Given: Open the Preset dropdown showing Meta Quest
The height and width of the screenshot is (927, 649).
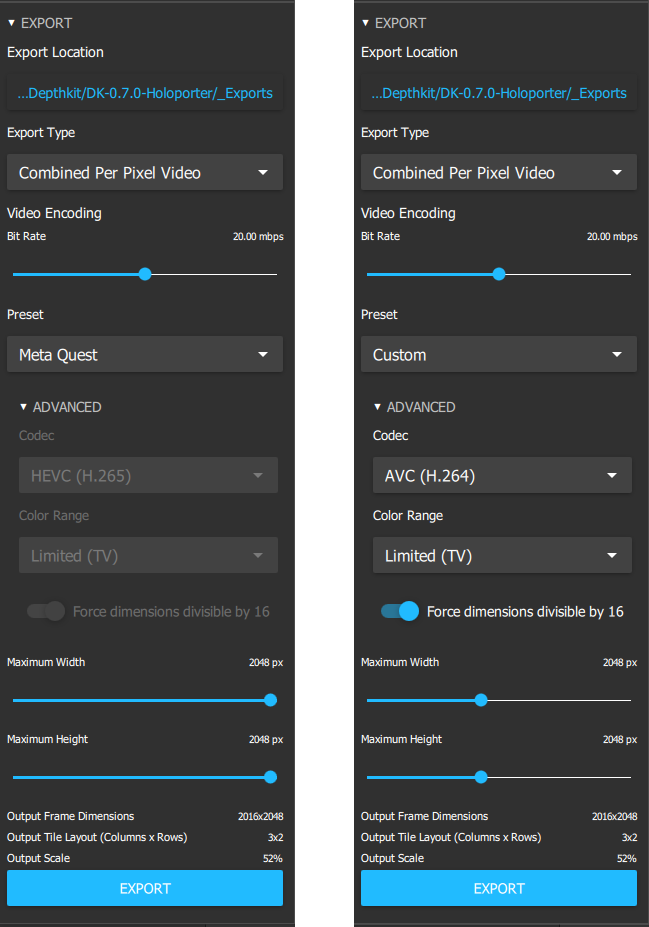Looking at the screenshot, I should (144, 354).
